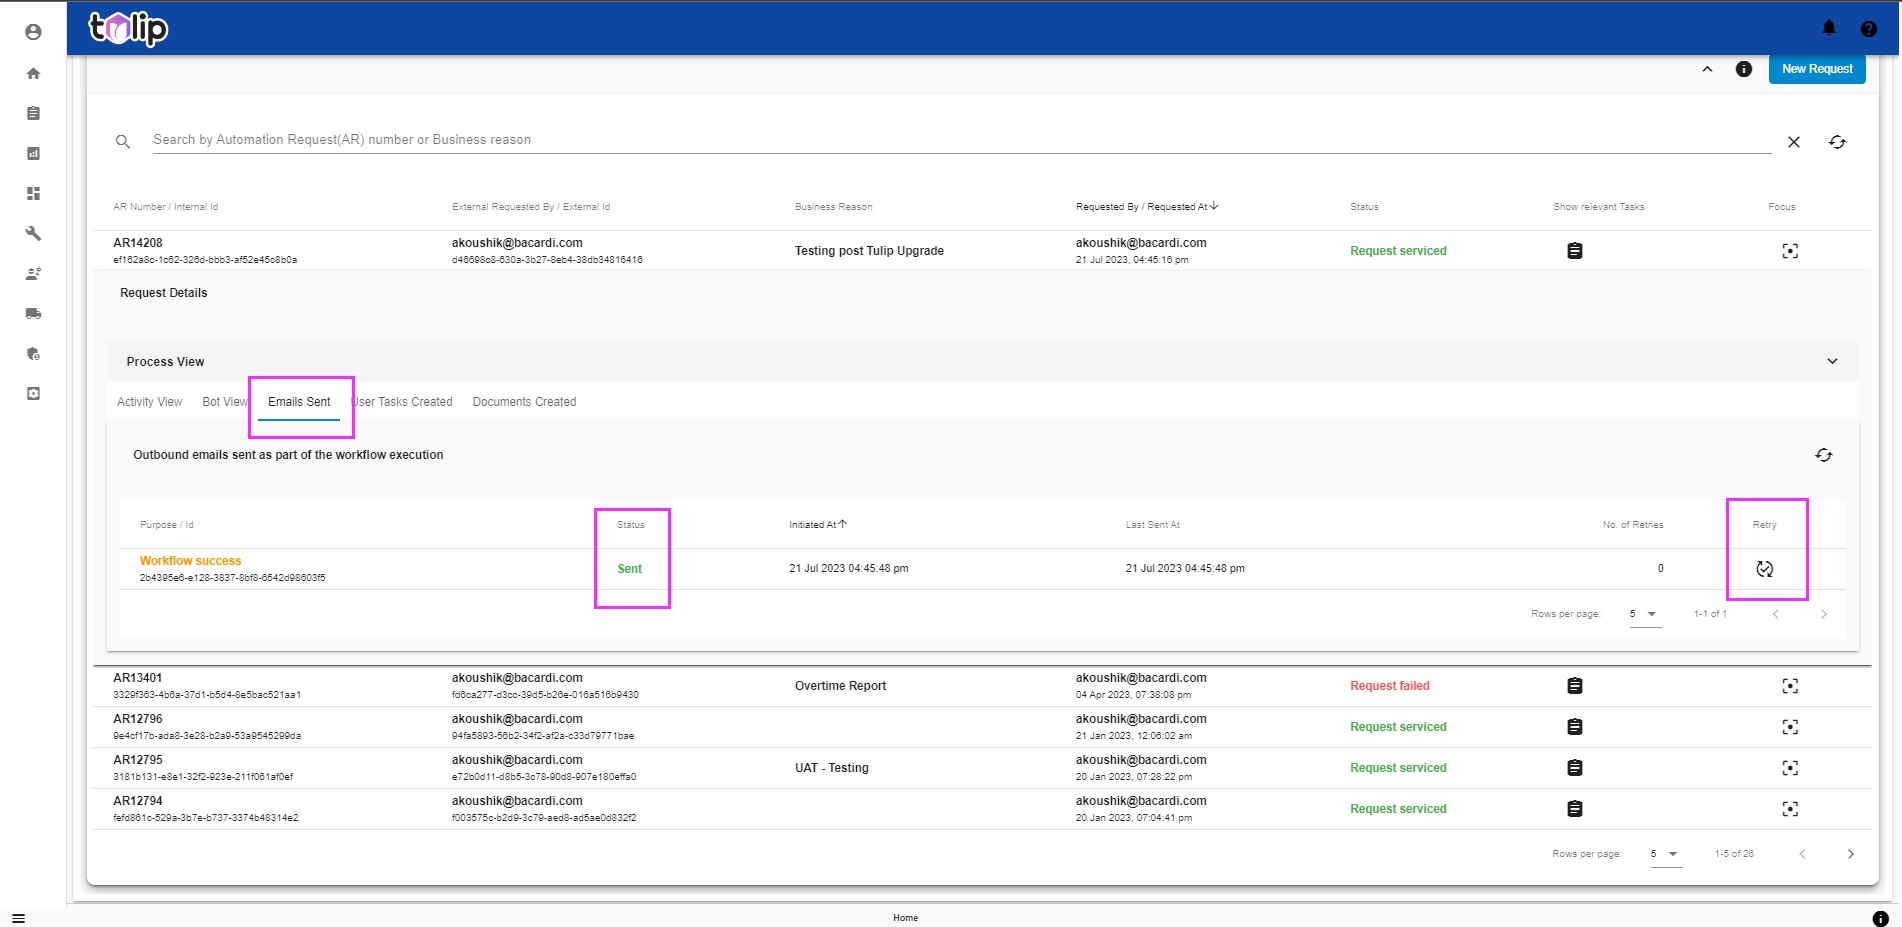The height and width of the screenshot is (927, 1902).
Task: Retry sending the Workflow success email
Action: [x=1765, y=569]
